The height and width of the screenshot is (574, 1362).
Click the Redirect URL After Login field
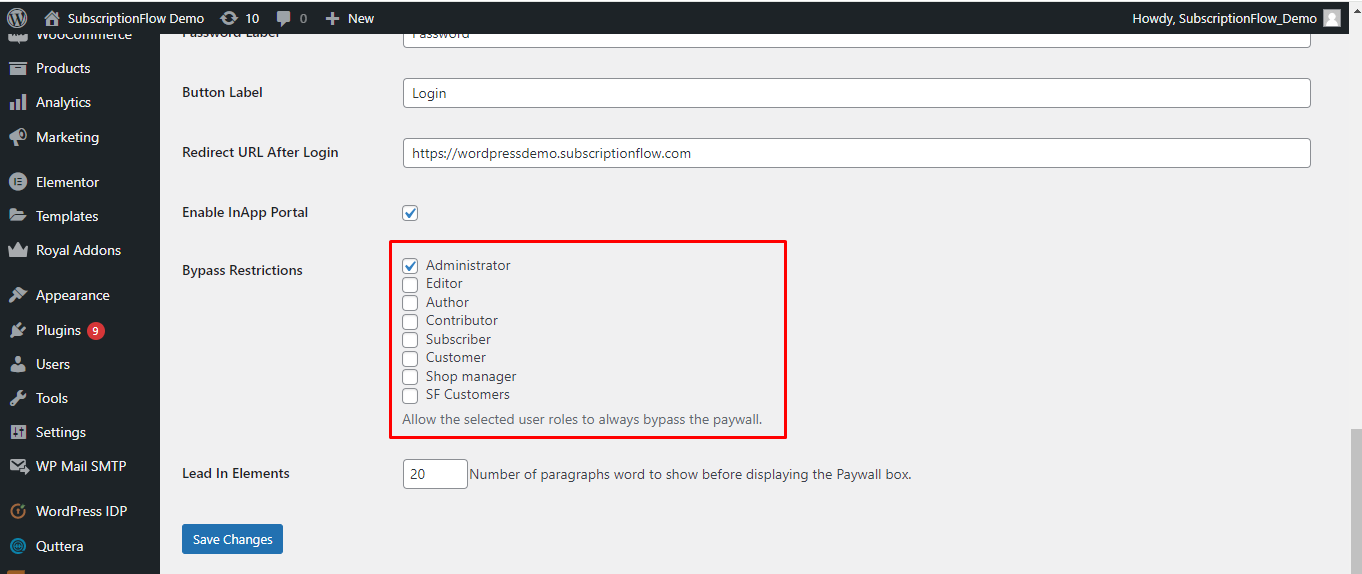(x=856, y=153)
